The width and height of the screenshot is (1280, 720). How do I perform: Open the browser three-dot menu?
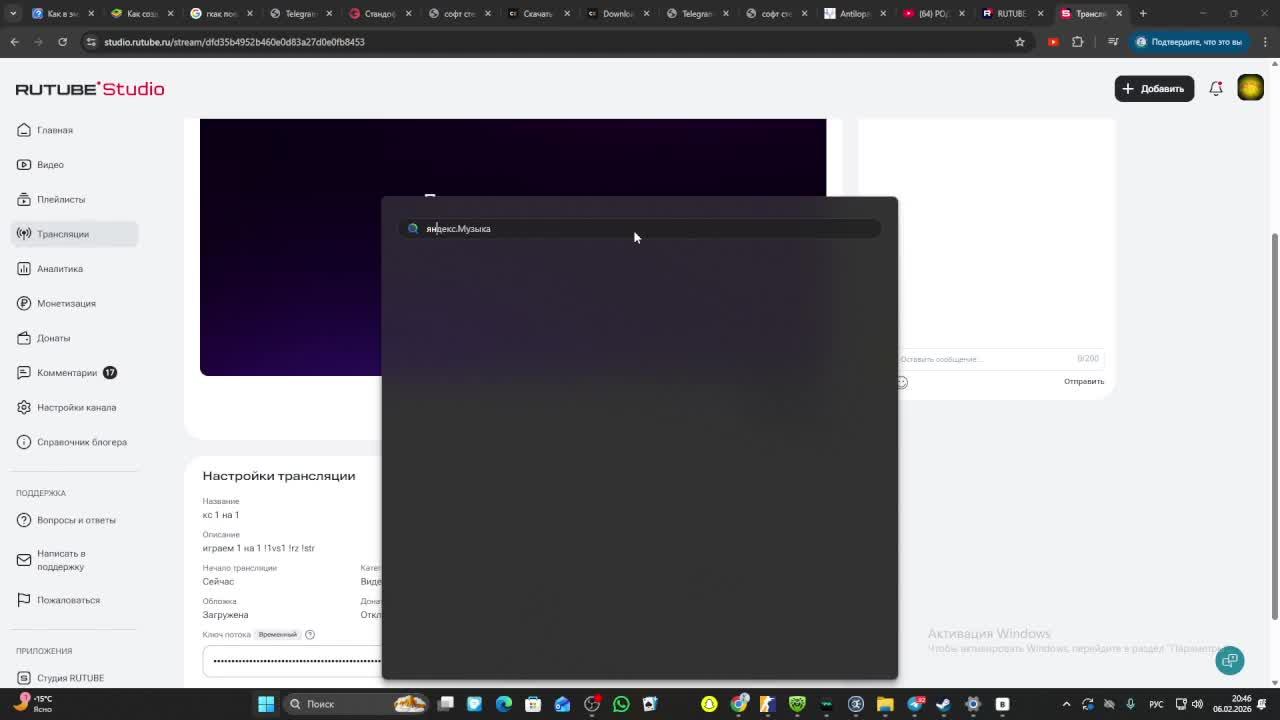pyautogui.click(x=1265, y=42)
